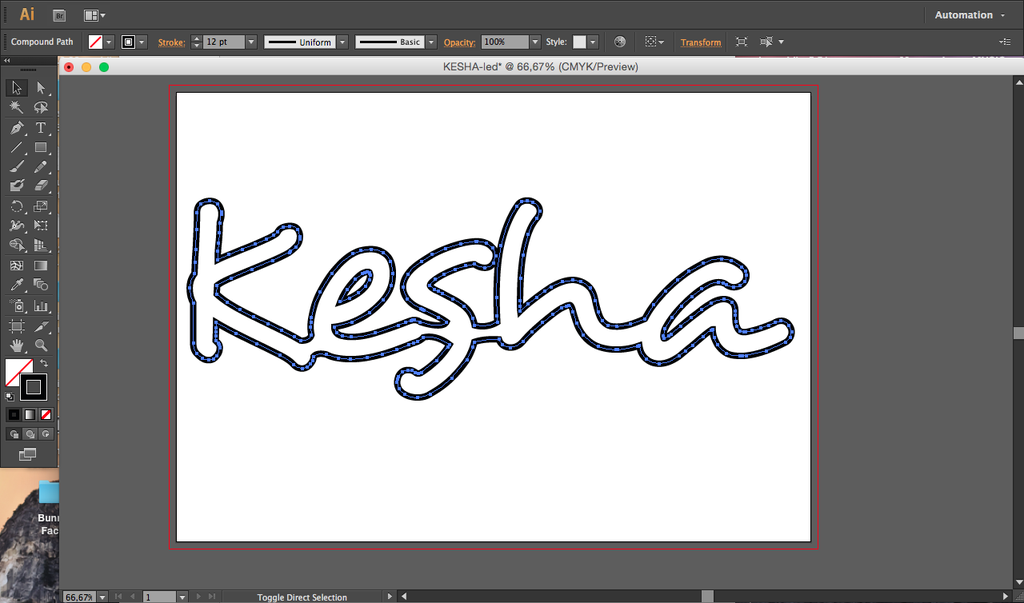Open the stroke weight dropdown
1024x603 pixels.
coord(251,42)
